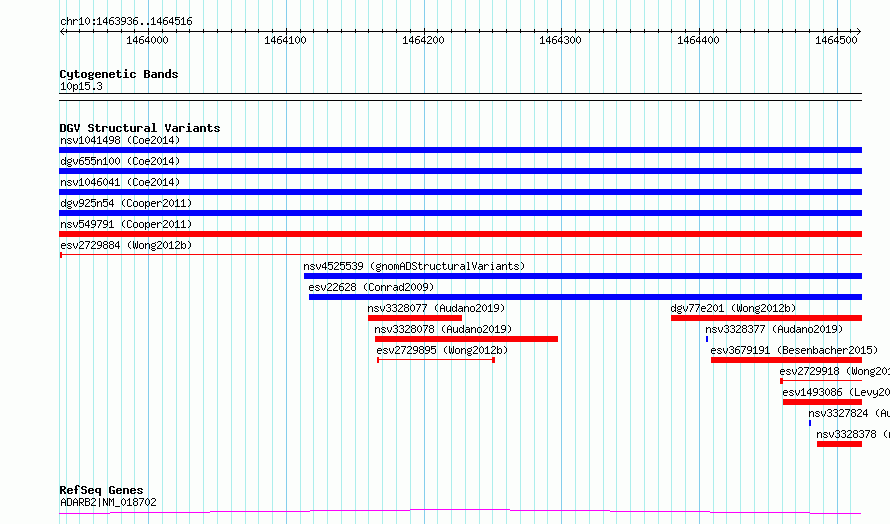Open dgv77e201 (Wong2012b) label
The height and width of the screenshot is (524, 890).
(x=733, y=308)
